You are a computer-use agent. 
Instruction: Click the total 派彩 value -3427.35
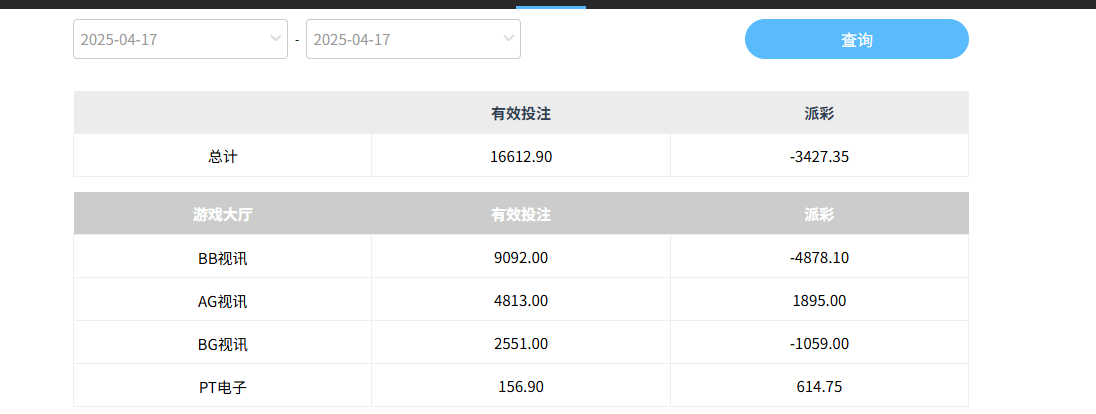[819, 157]
